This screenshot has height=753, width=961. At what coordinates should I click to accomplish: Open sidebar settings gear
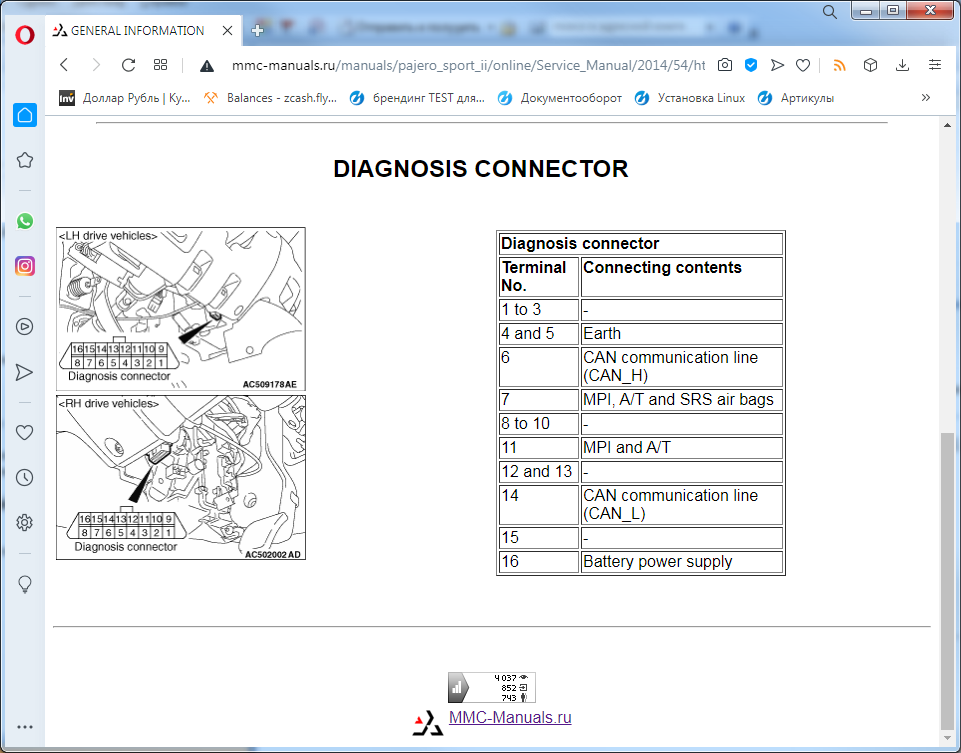[x=25, y=523]
